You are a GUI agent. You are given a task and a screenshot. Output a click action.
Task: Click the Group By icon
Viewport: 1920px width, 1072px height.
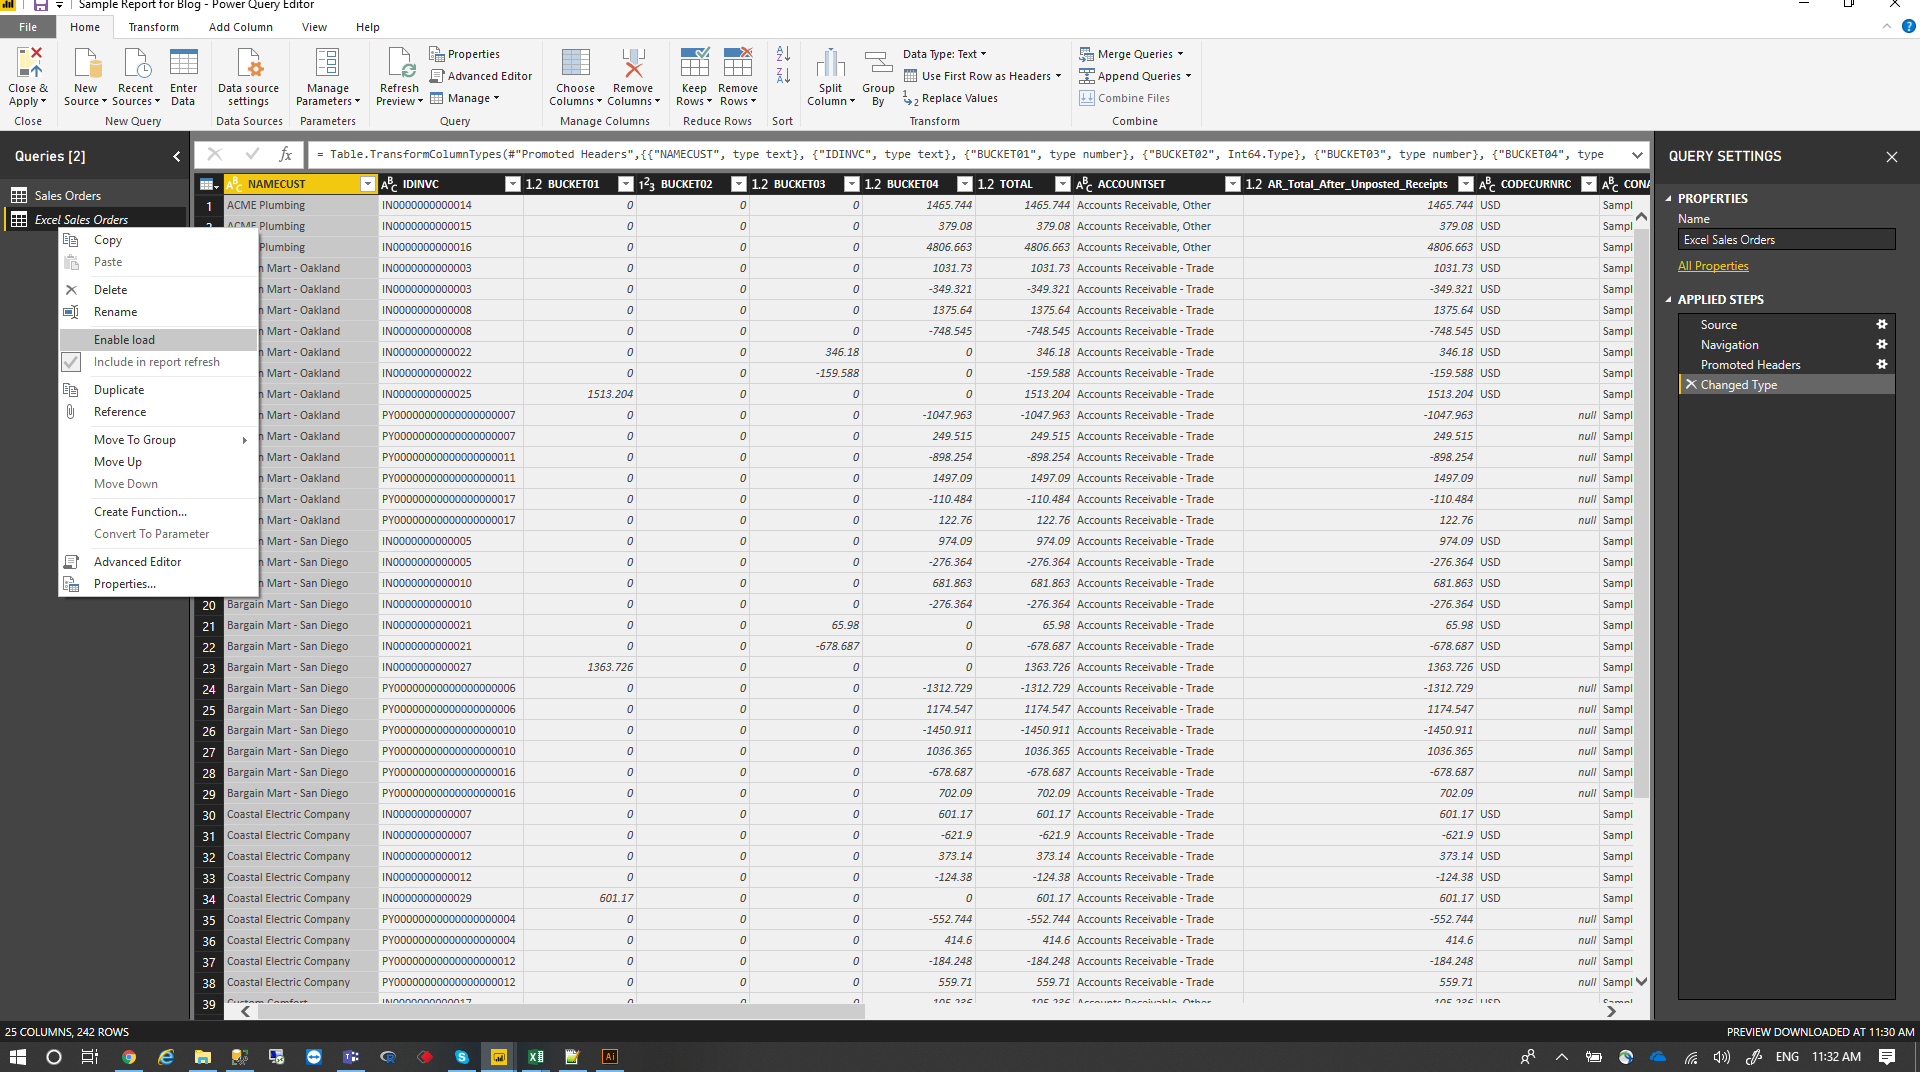878,64
